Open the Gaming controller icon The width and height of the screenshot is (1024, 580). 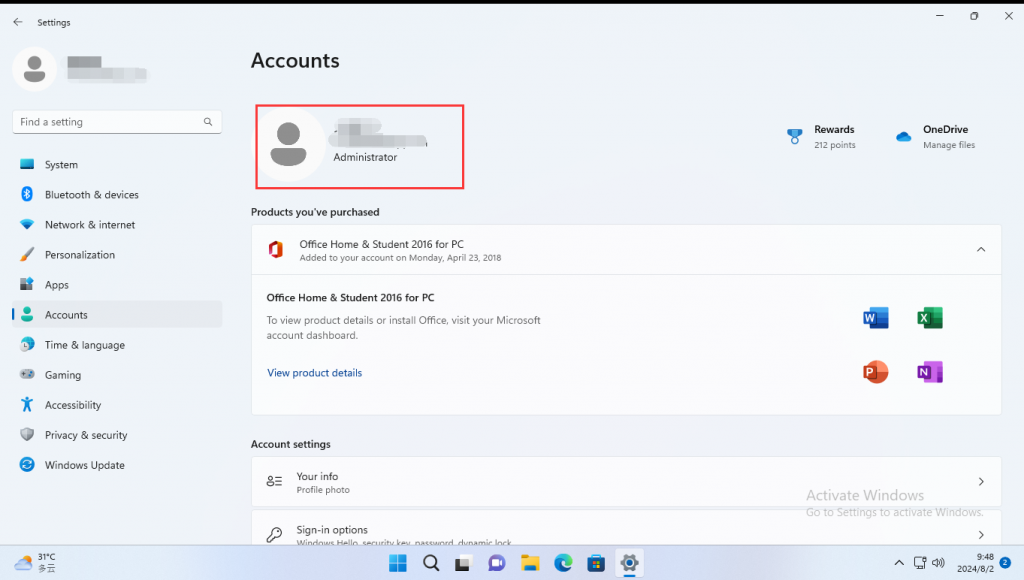[x=27, y=374]
